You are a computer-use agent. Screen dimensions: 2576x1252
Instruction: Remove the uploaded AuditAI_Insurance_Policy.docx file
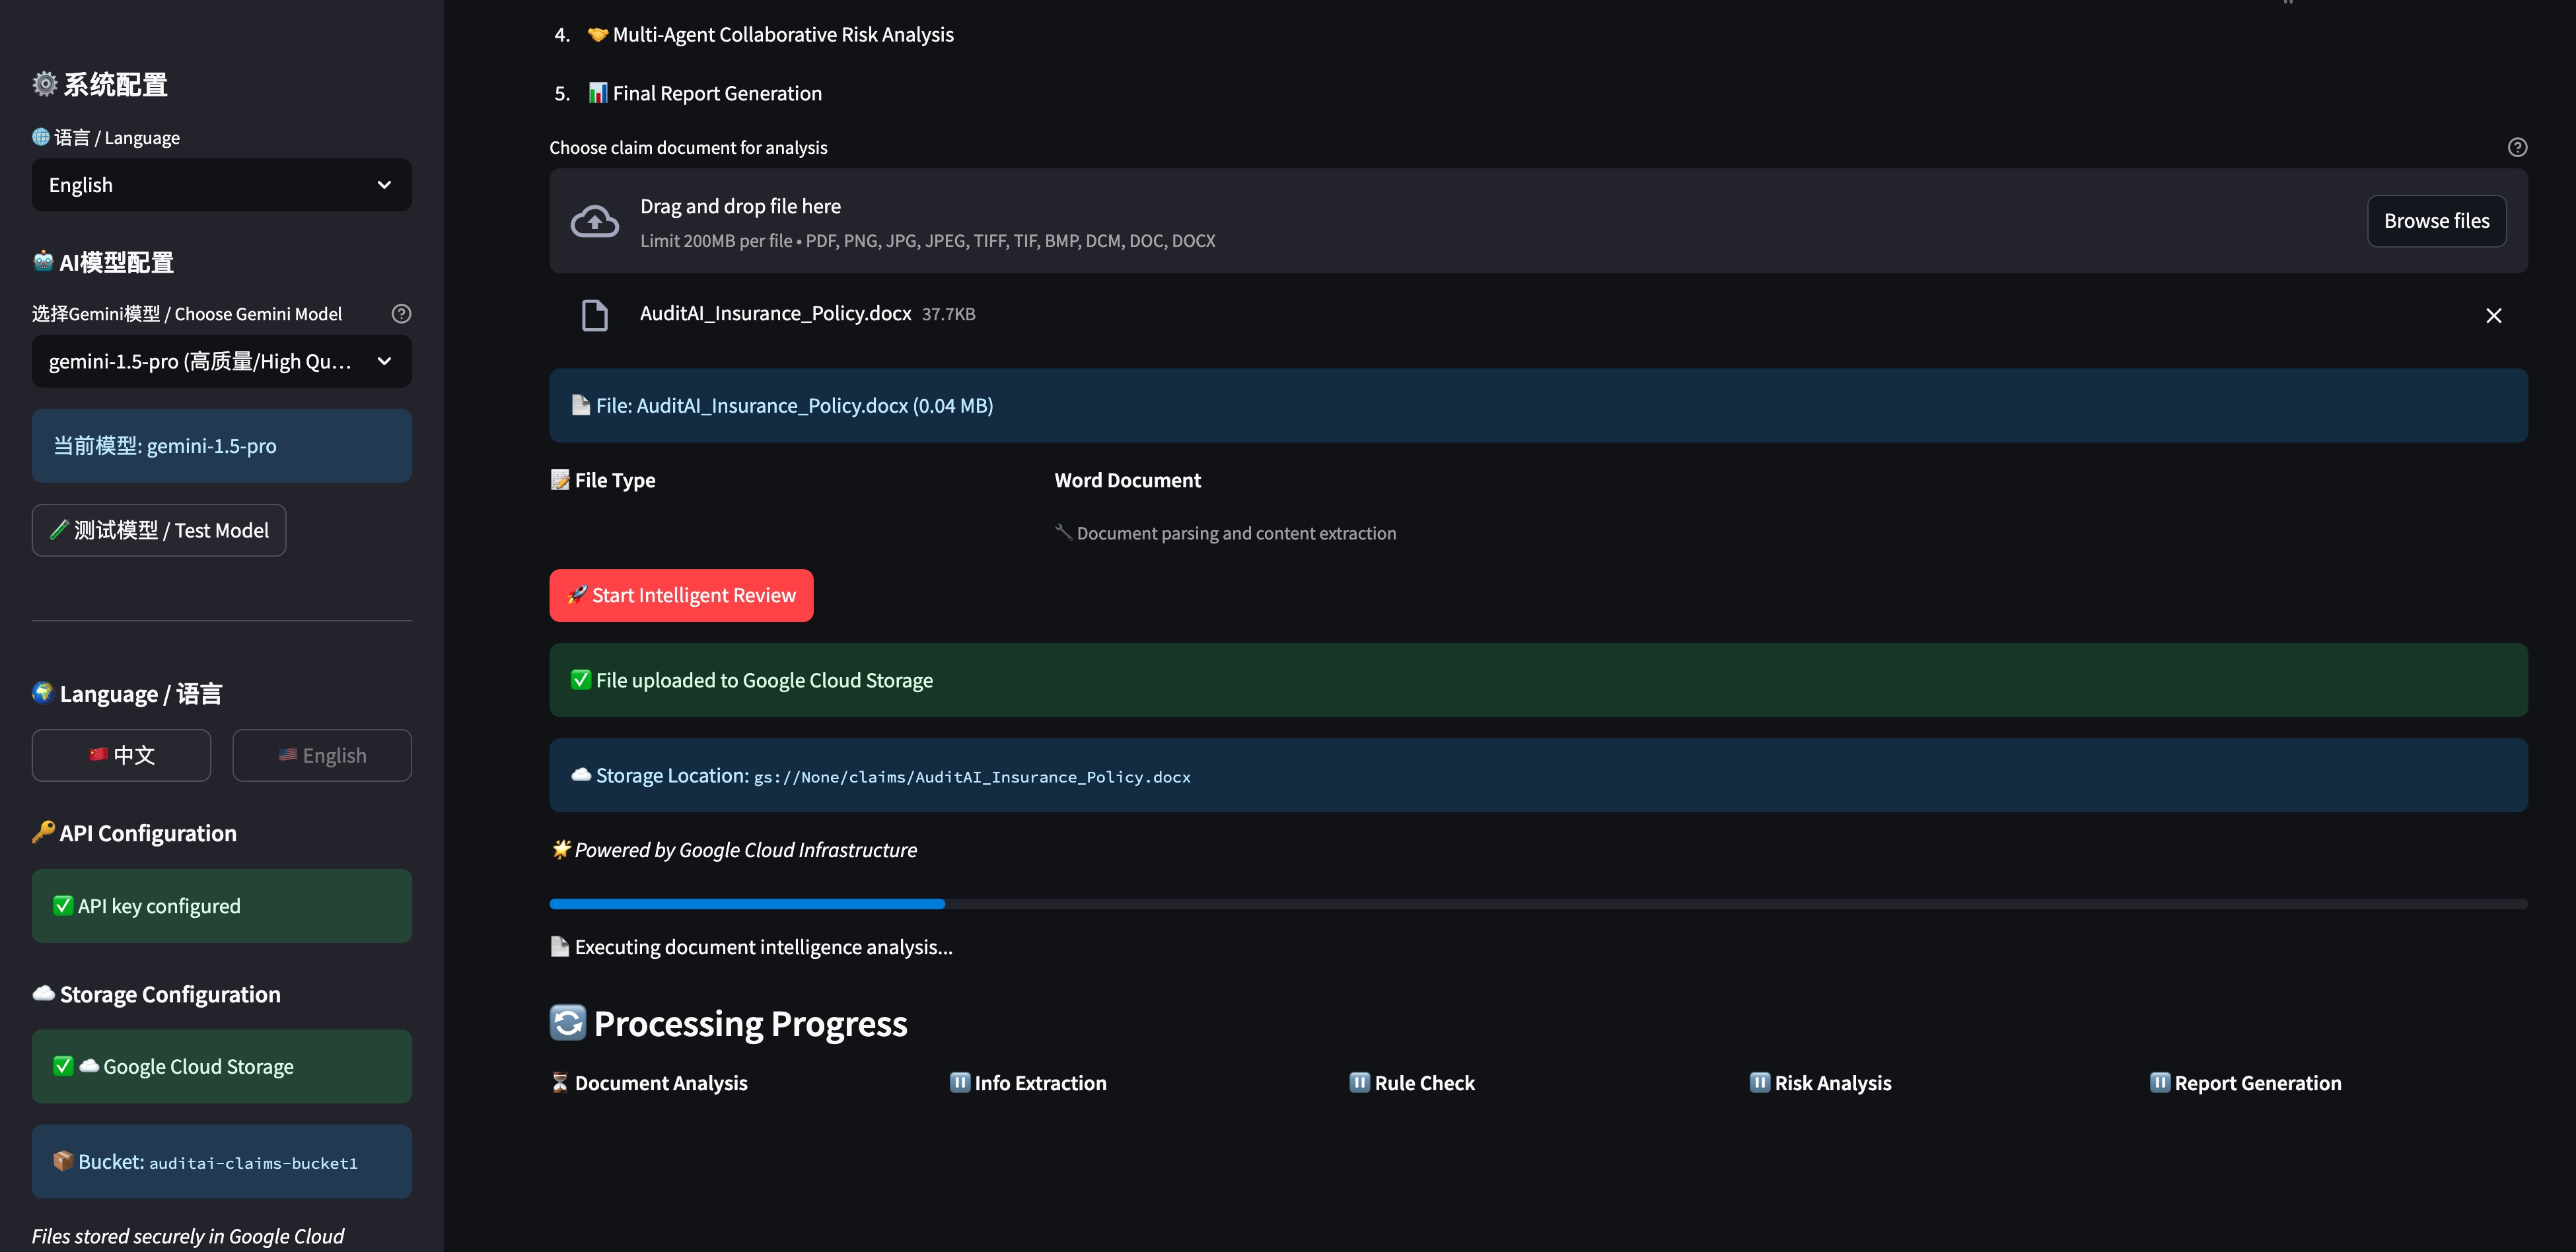2493,316
